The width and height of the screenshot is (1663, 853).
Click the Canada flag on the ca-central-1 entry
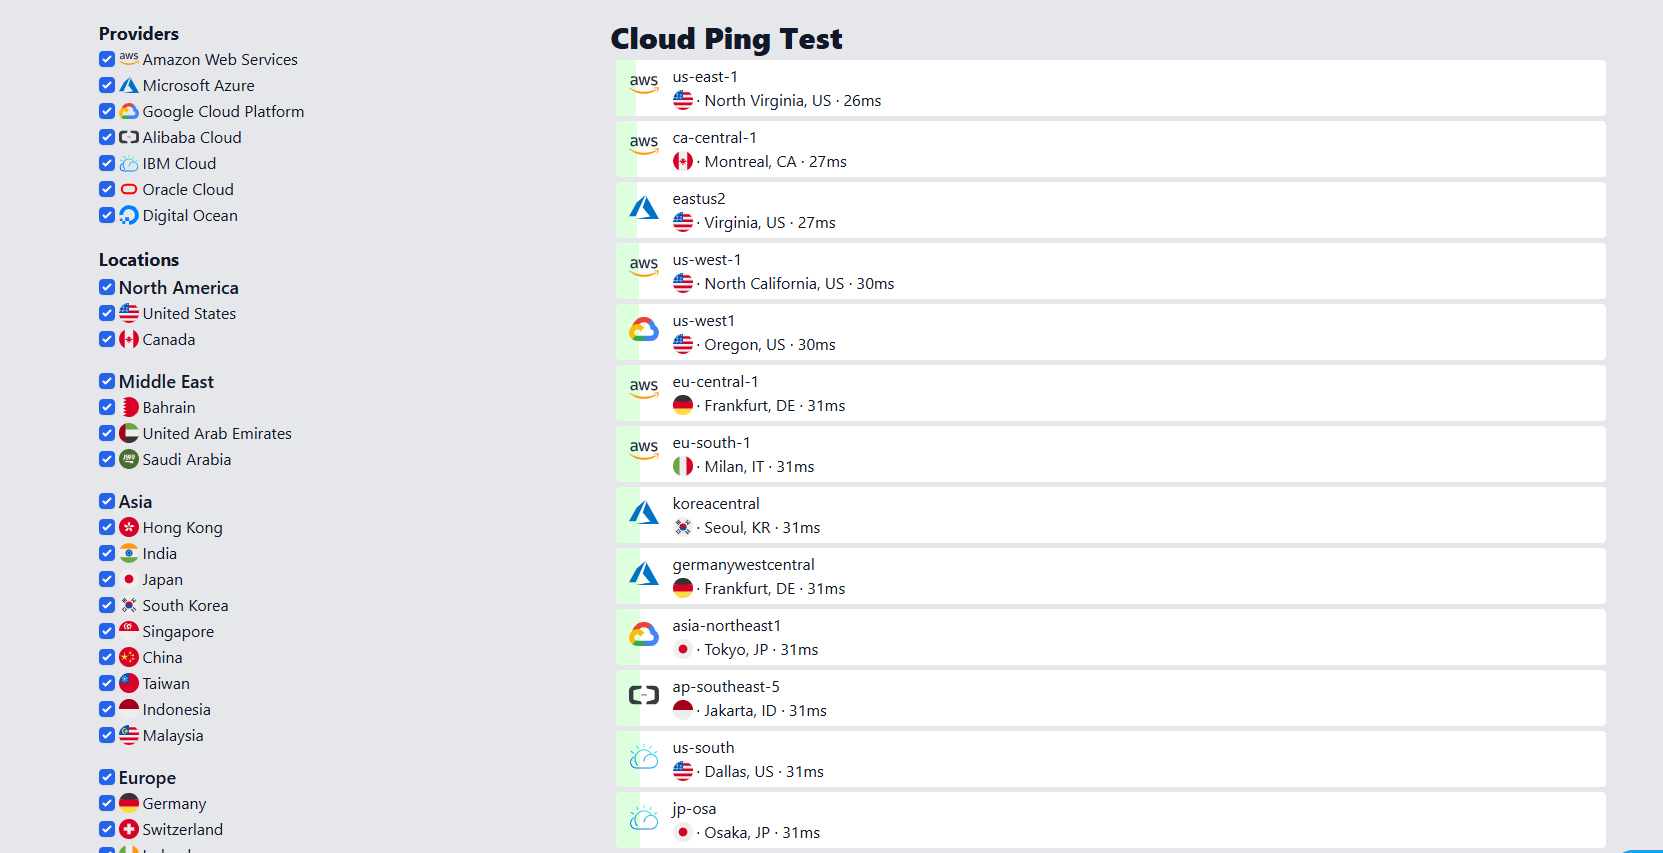coord(683,161)
